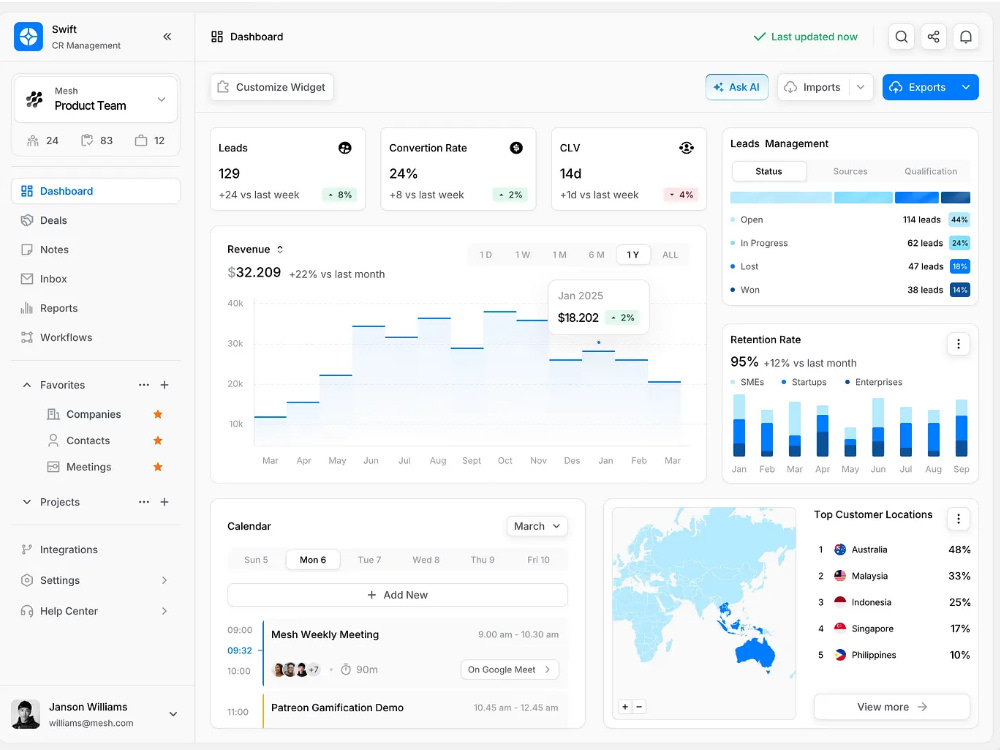Click the Imports button

(x=813, y=87)
